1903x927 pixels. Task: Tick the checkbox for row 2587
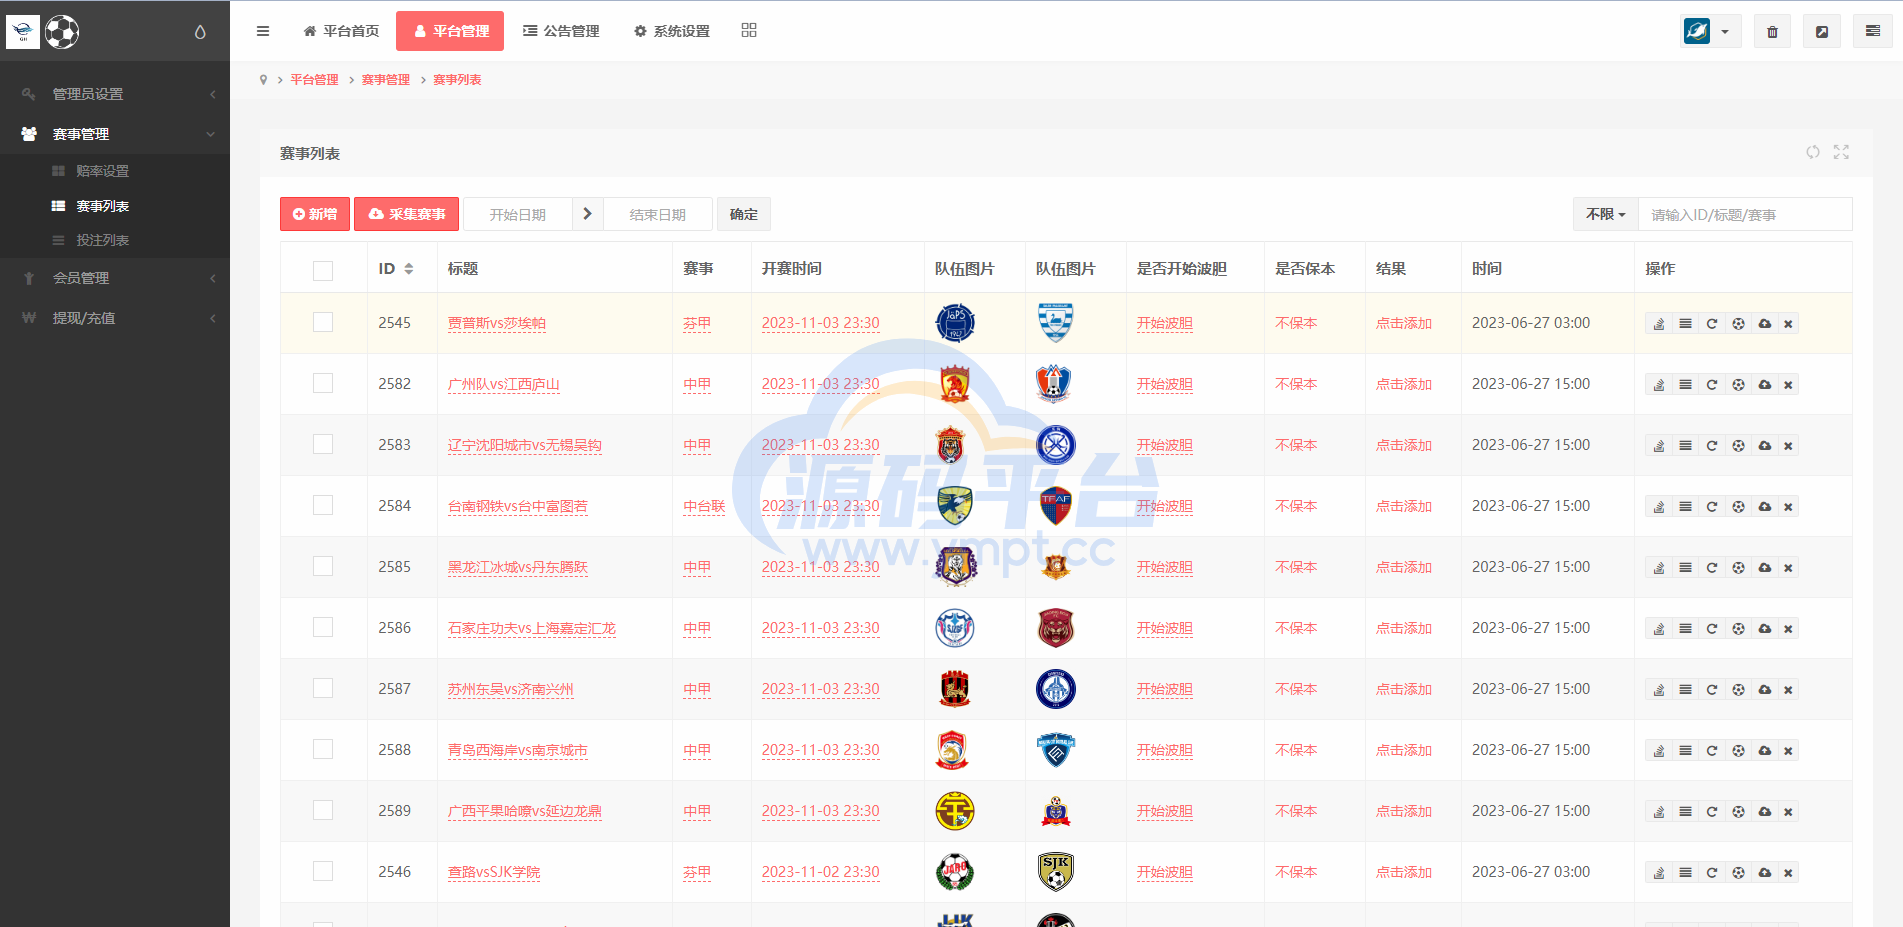323,688
